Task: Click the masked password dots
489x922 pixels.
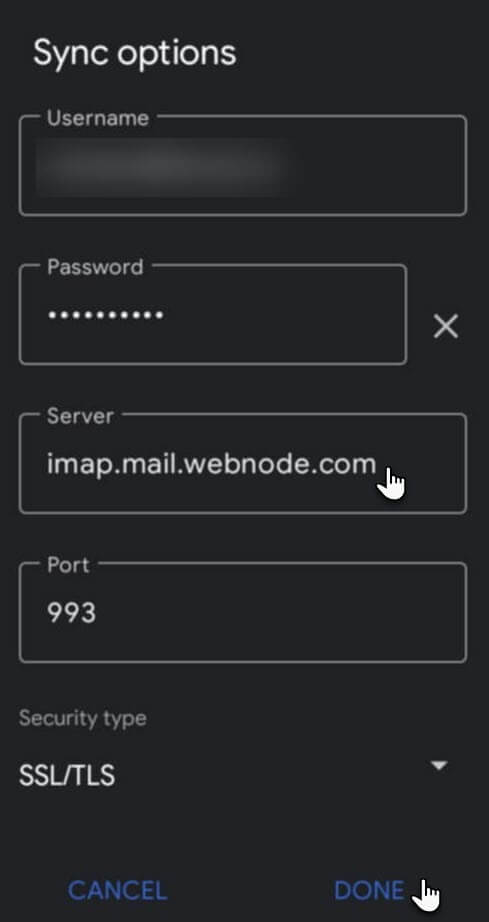Action: pos(106,315)
